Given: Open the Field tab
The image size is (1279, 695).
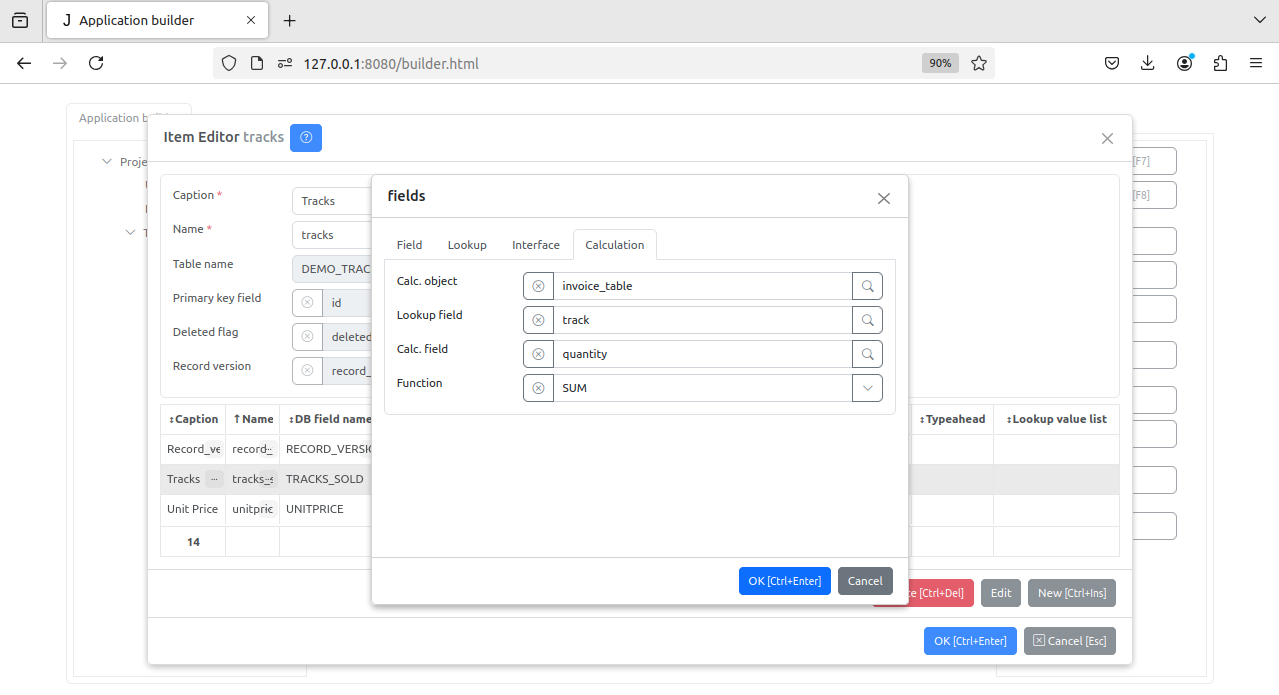Looking at the screenshot, I should (x=409, y=245).
